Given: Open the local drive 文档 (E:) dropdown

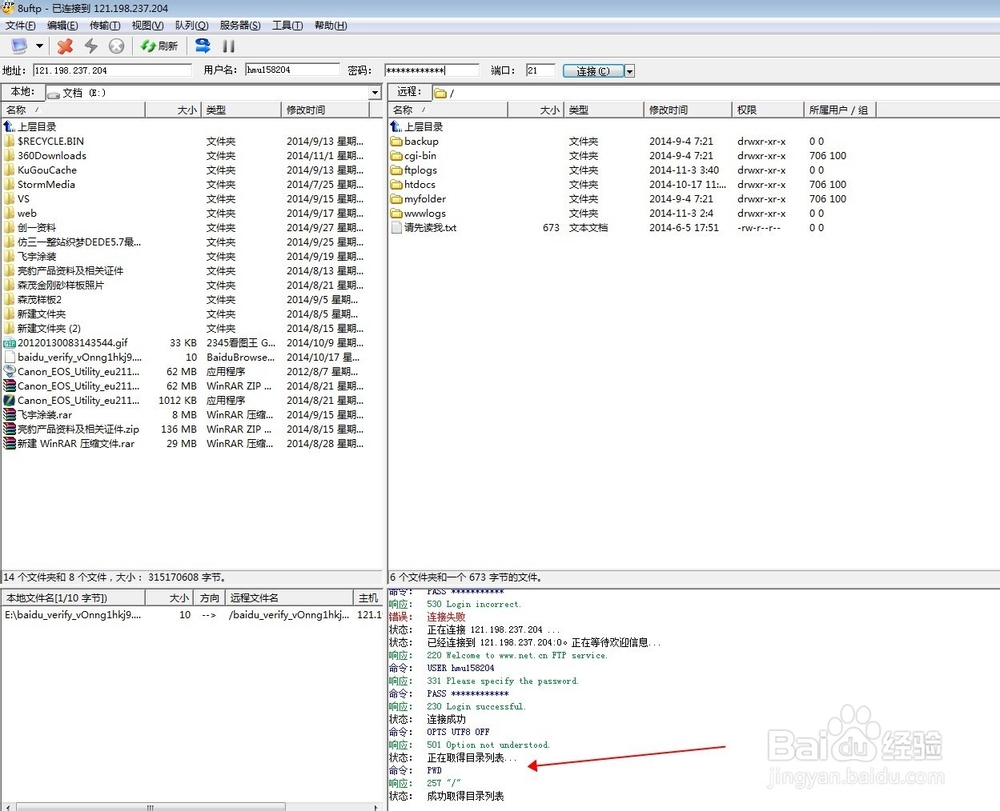Looking at the screenshot, I should (375, 93).
